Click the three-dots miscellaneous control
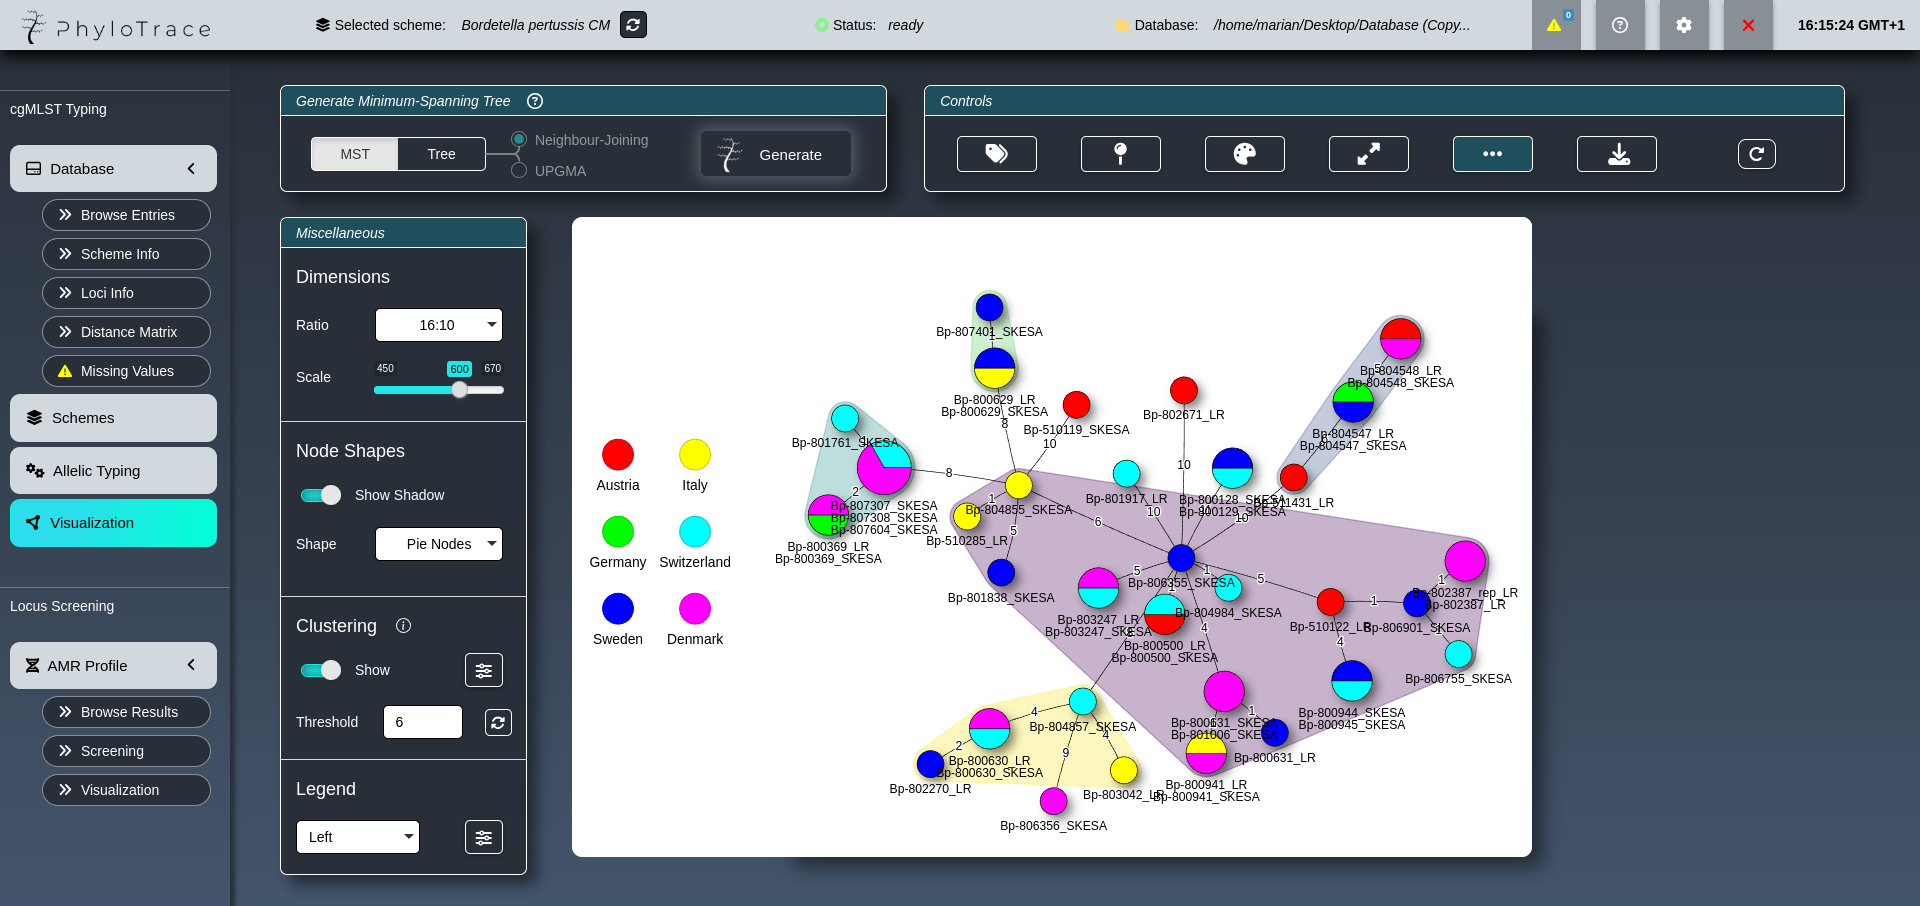 coord(1492,154)
